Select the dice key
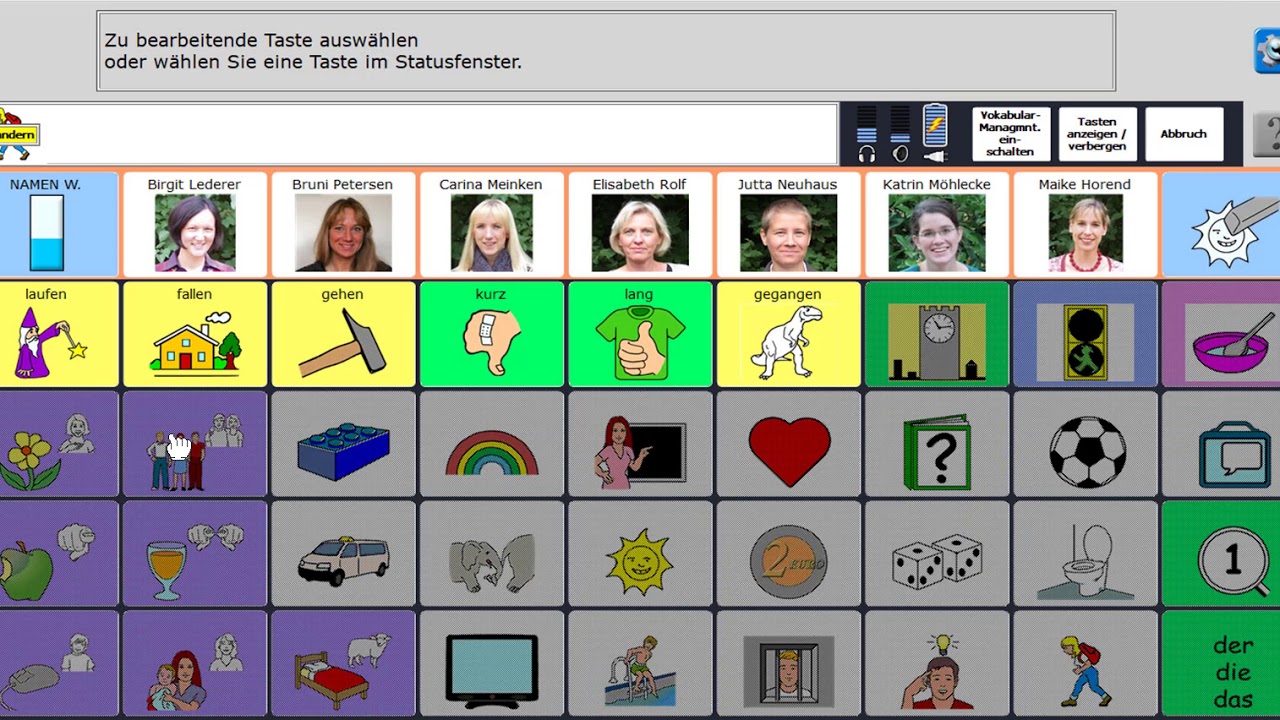 (937, 554)
